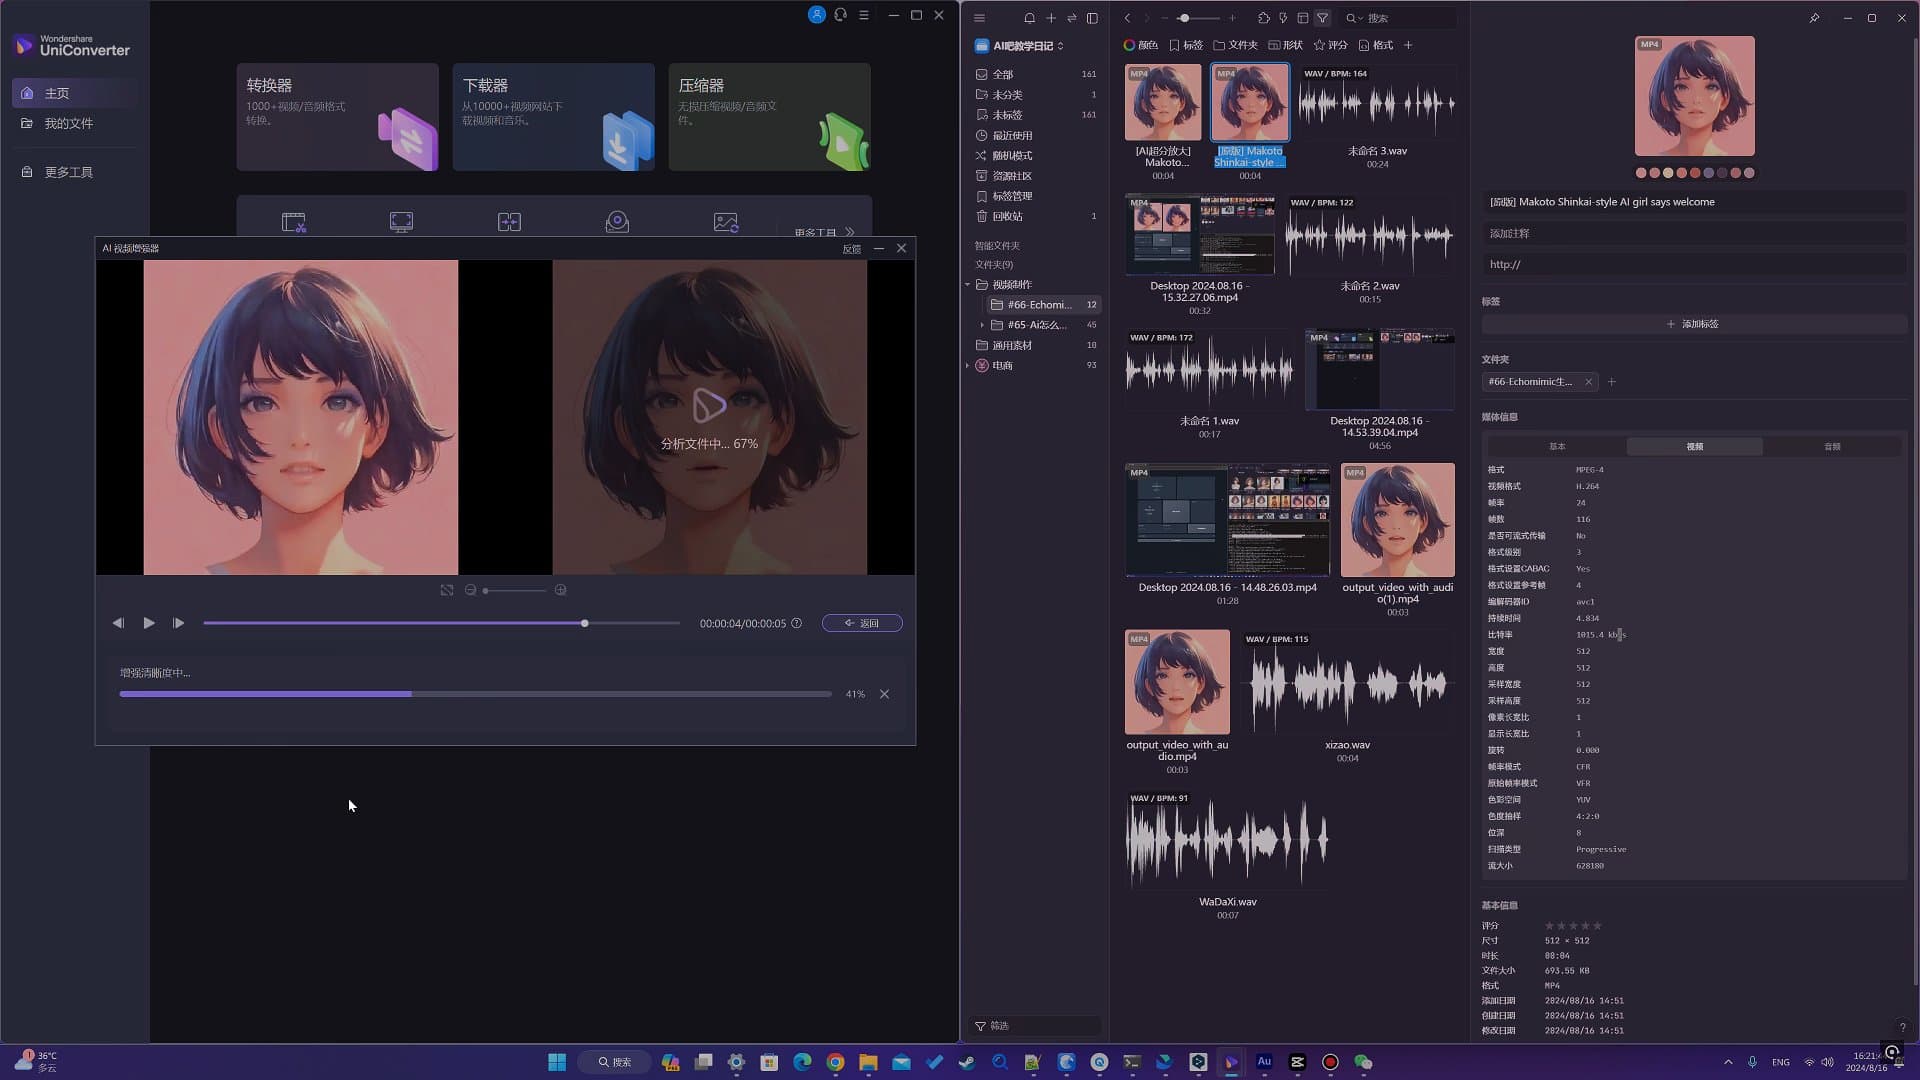This screenshot has width=1920, height=1080.
Task: Click the thumbnail size slider
Action: [x=1197, y=18]
